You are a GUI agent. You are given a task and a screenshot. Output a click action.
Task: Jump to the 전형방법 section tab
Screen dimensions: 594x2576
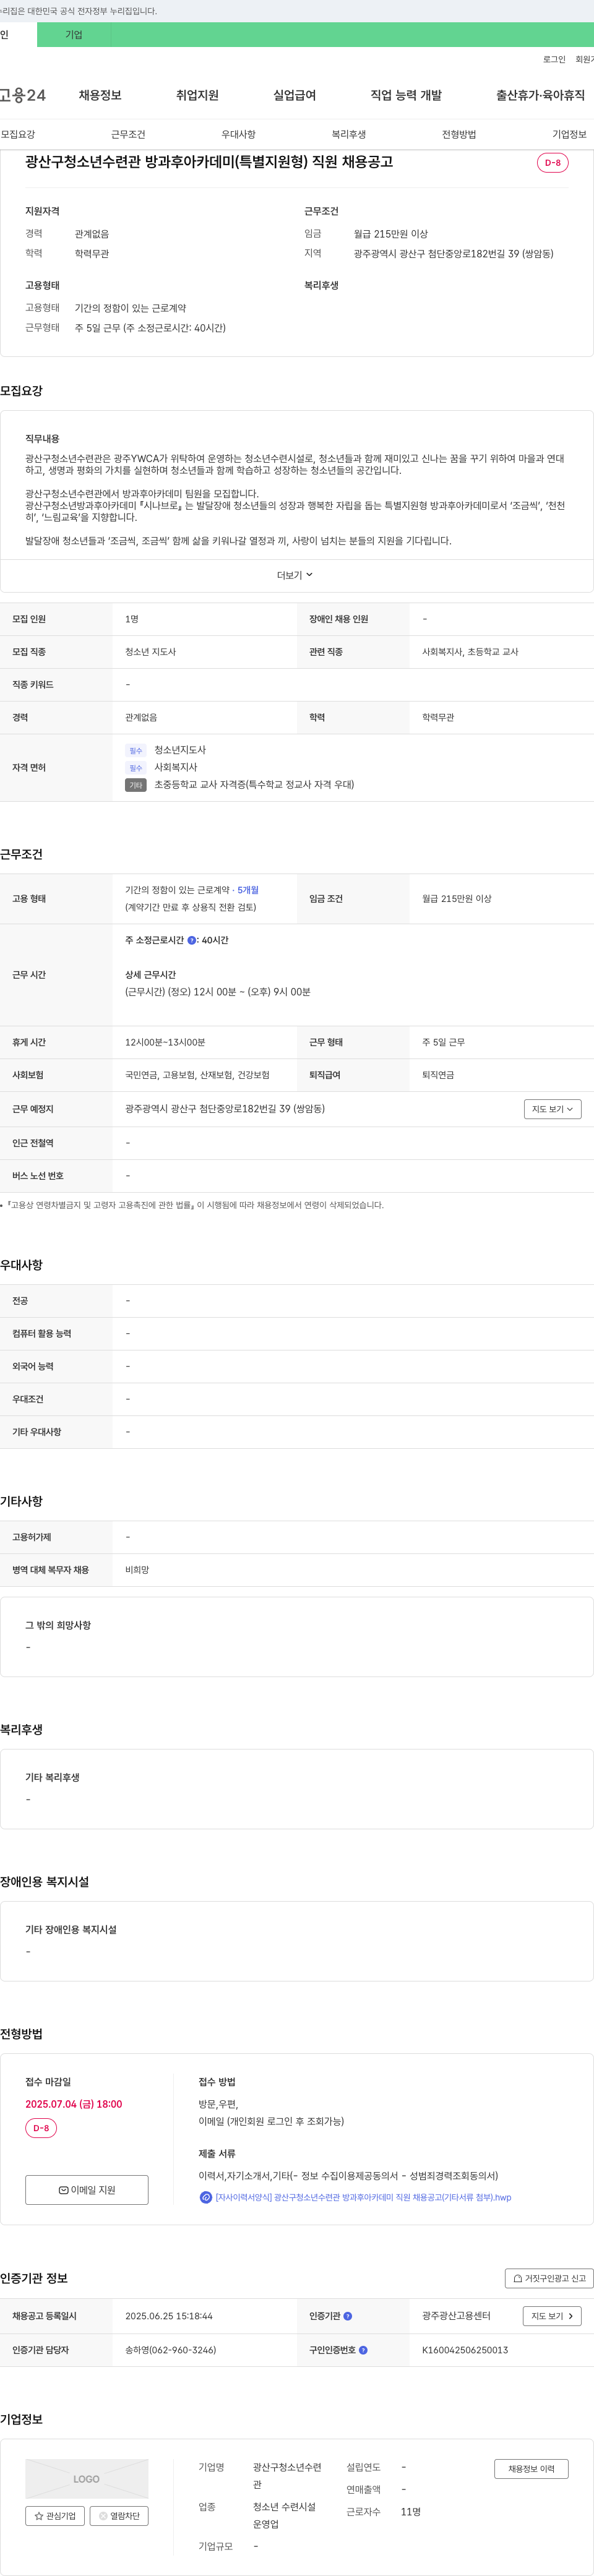(459, 134)
